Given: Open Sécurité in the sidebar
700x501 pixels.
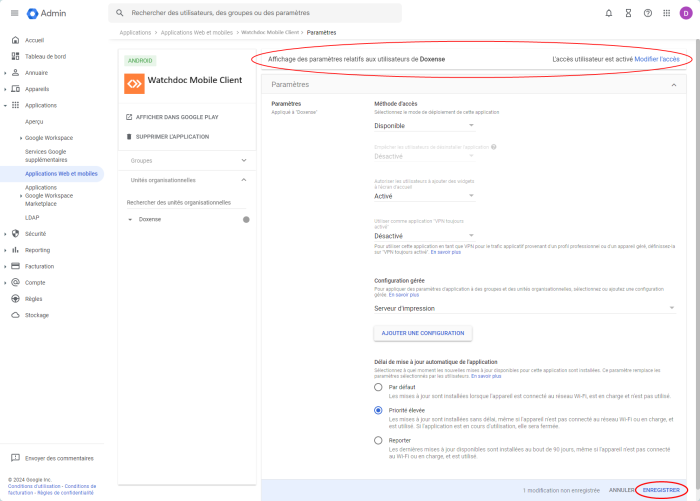Looking at the screenshot, I should tap(36, 233).
